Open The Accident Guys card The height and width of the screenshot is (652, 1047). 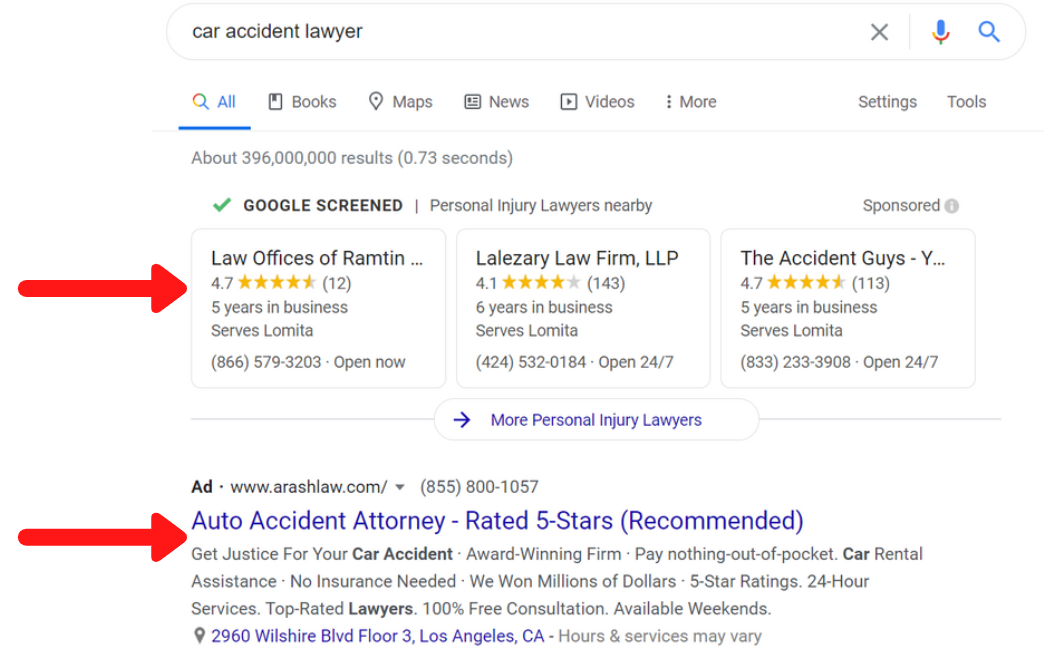pos(848,308)
